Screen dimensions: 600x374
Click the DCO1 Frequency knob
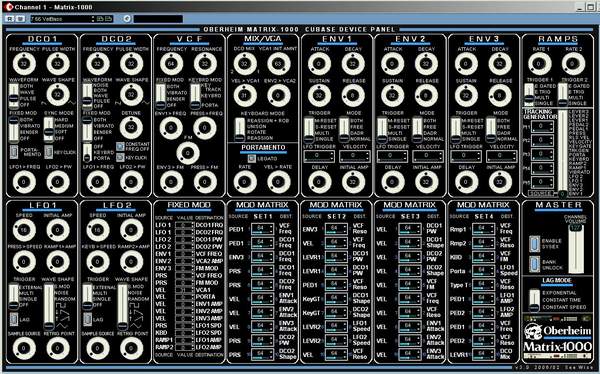point(24,64)
